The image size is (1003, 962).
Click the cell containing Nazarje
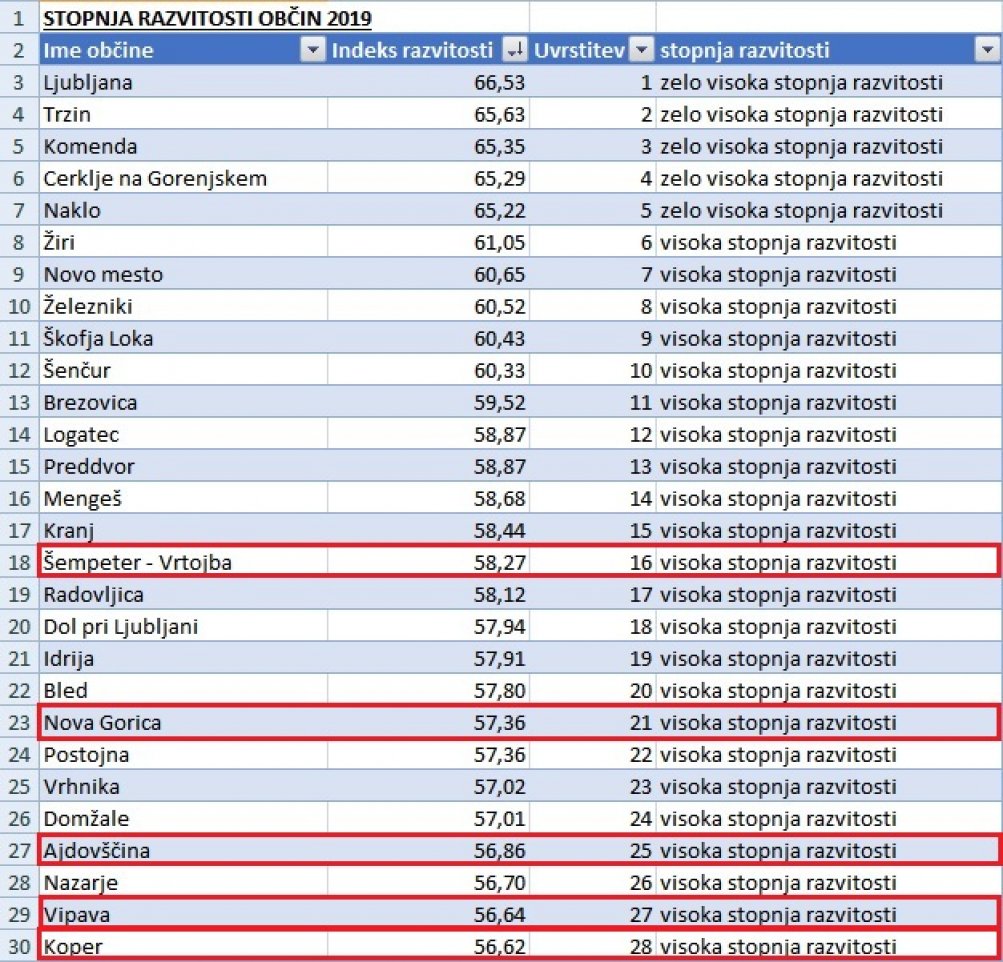point(184,882)
